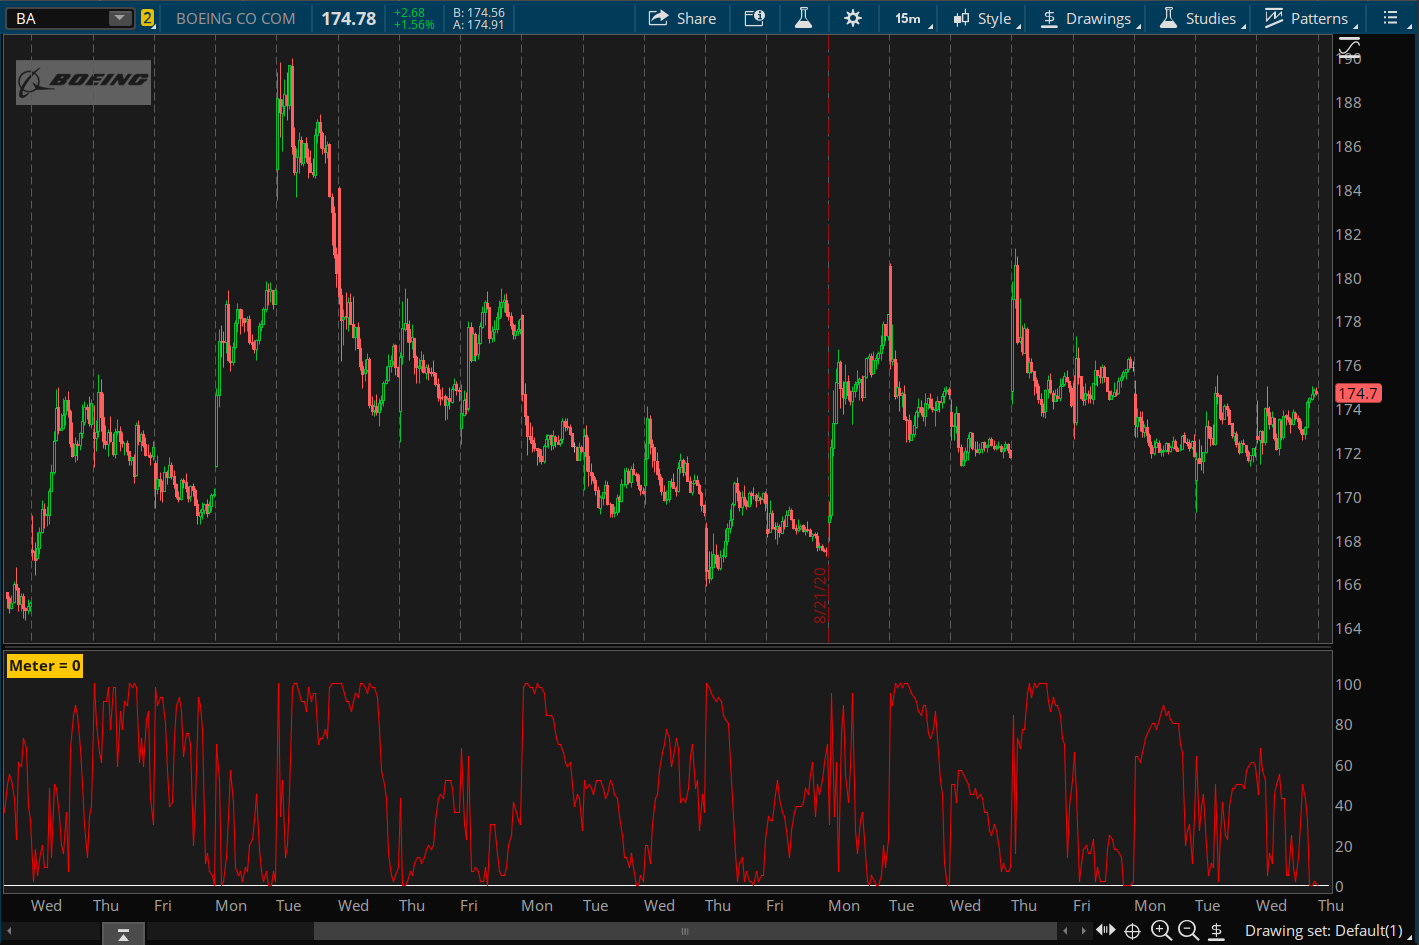The width and height of the screenshot is (1419, 945).
Task: Click the price axis scale icon
Action: [x=1348, y=47]
